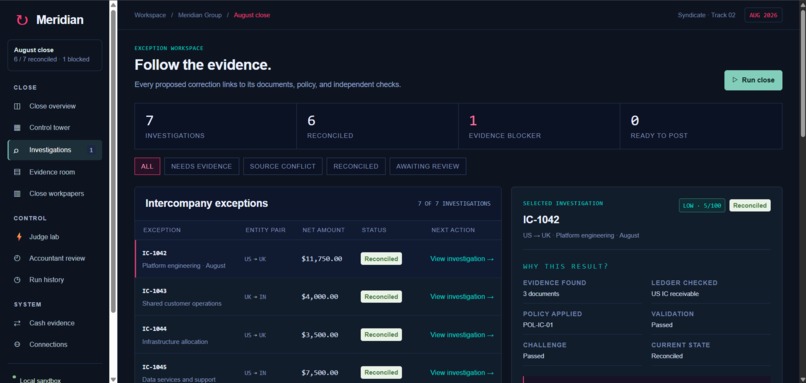Click LOW 5/100 risk badge
This screenshot has height=383, width=806.
click(x=702, y=206)
